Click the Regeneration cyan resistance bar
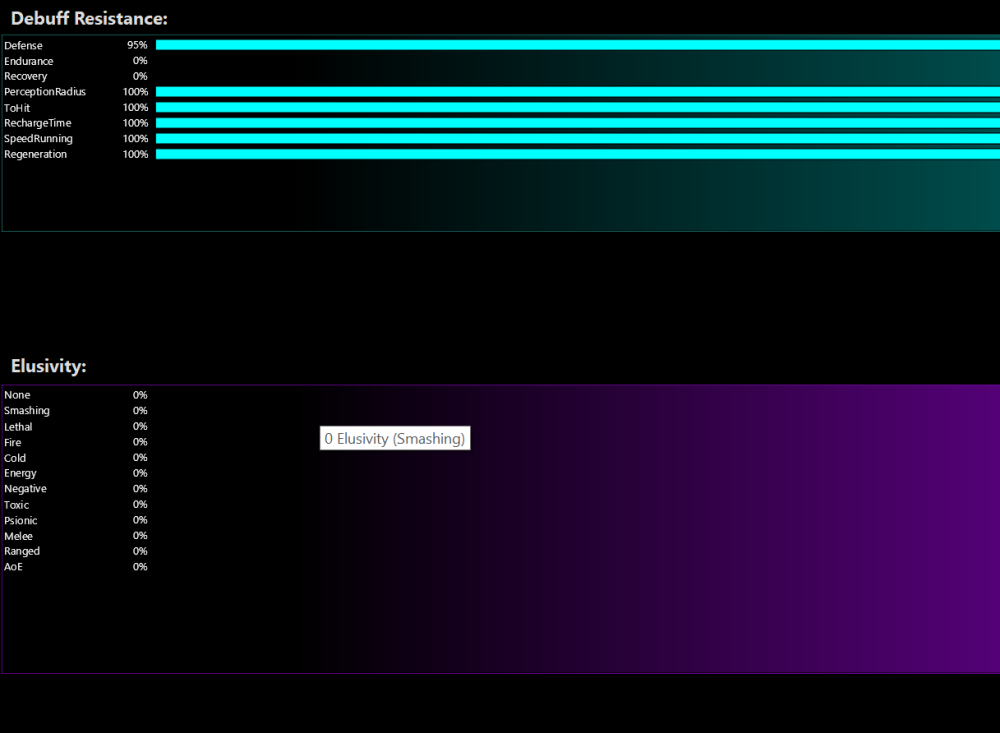 (577, 154)
